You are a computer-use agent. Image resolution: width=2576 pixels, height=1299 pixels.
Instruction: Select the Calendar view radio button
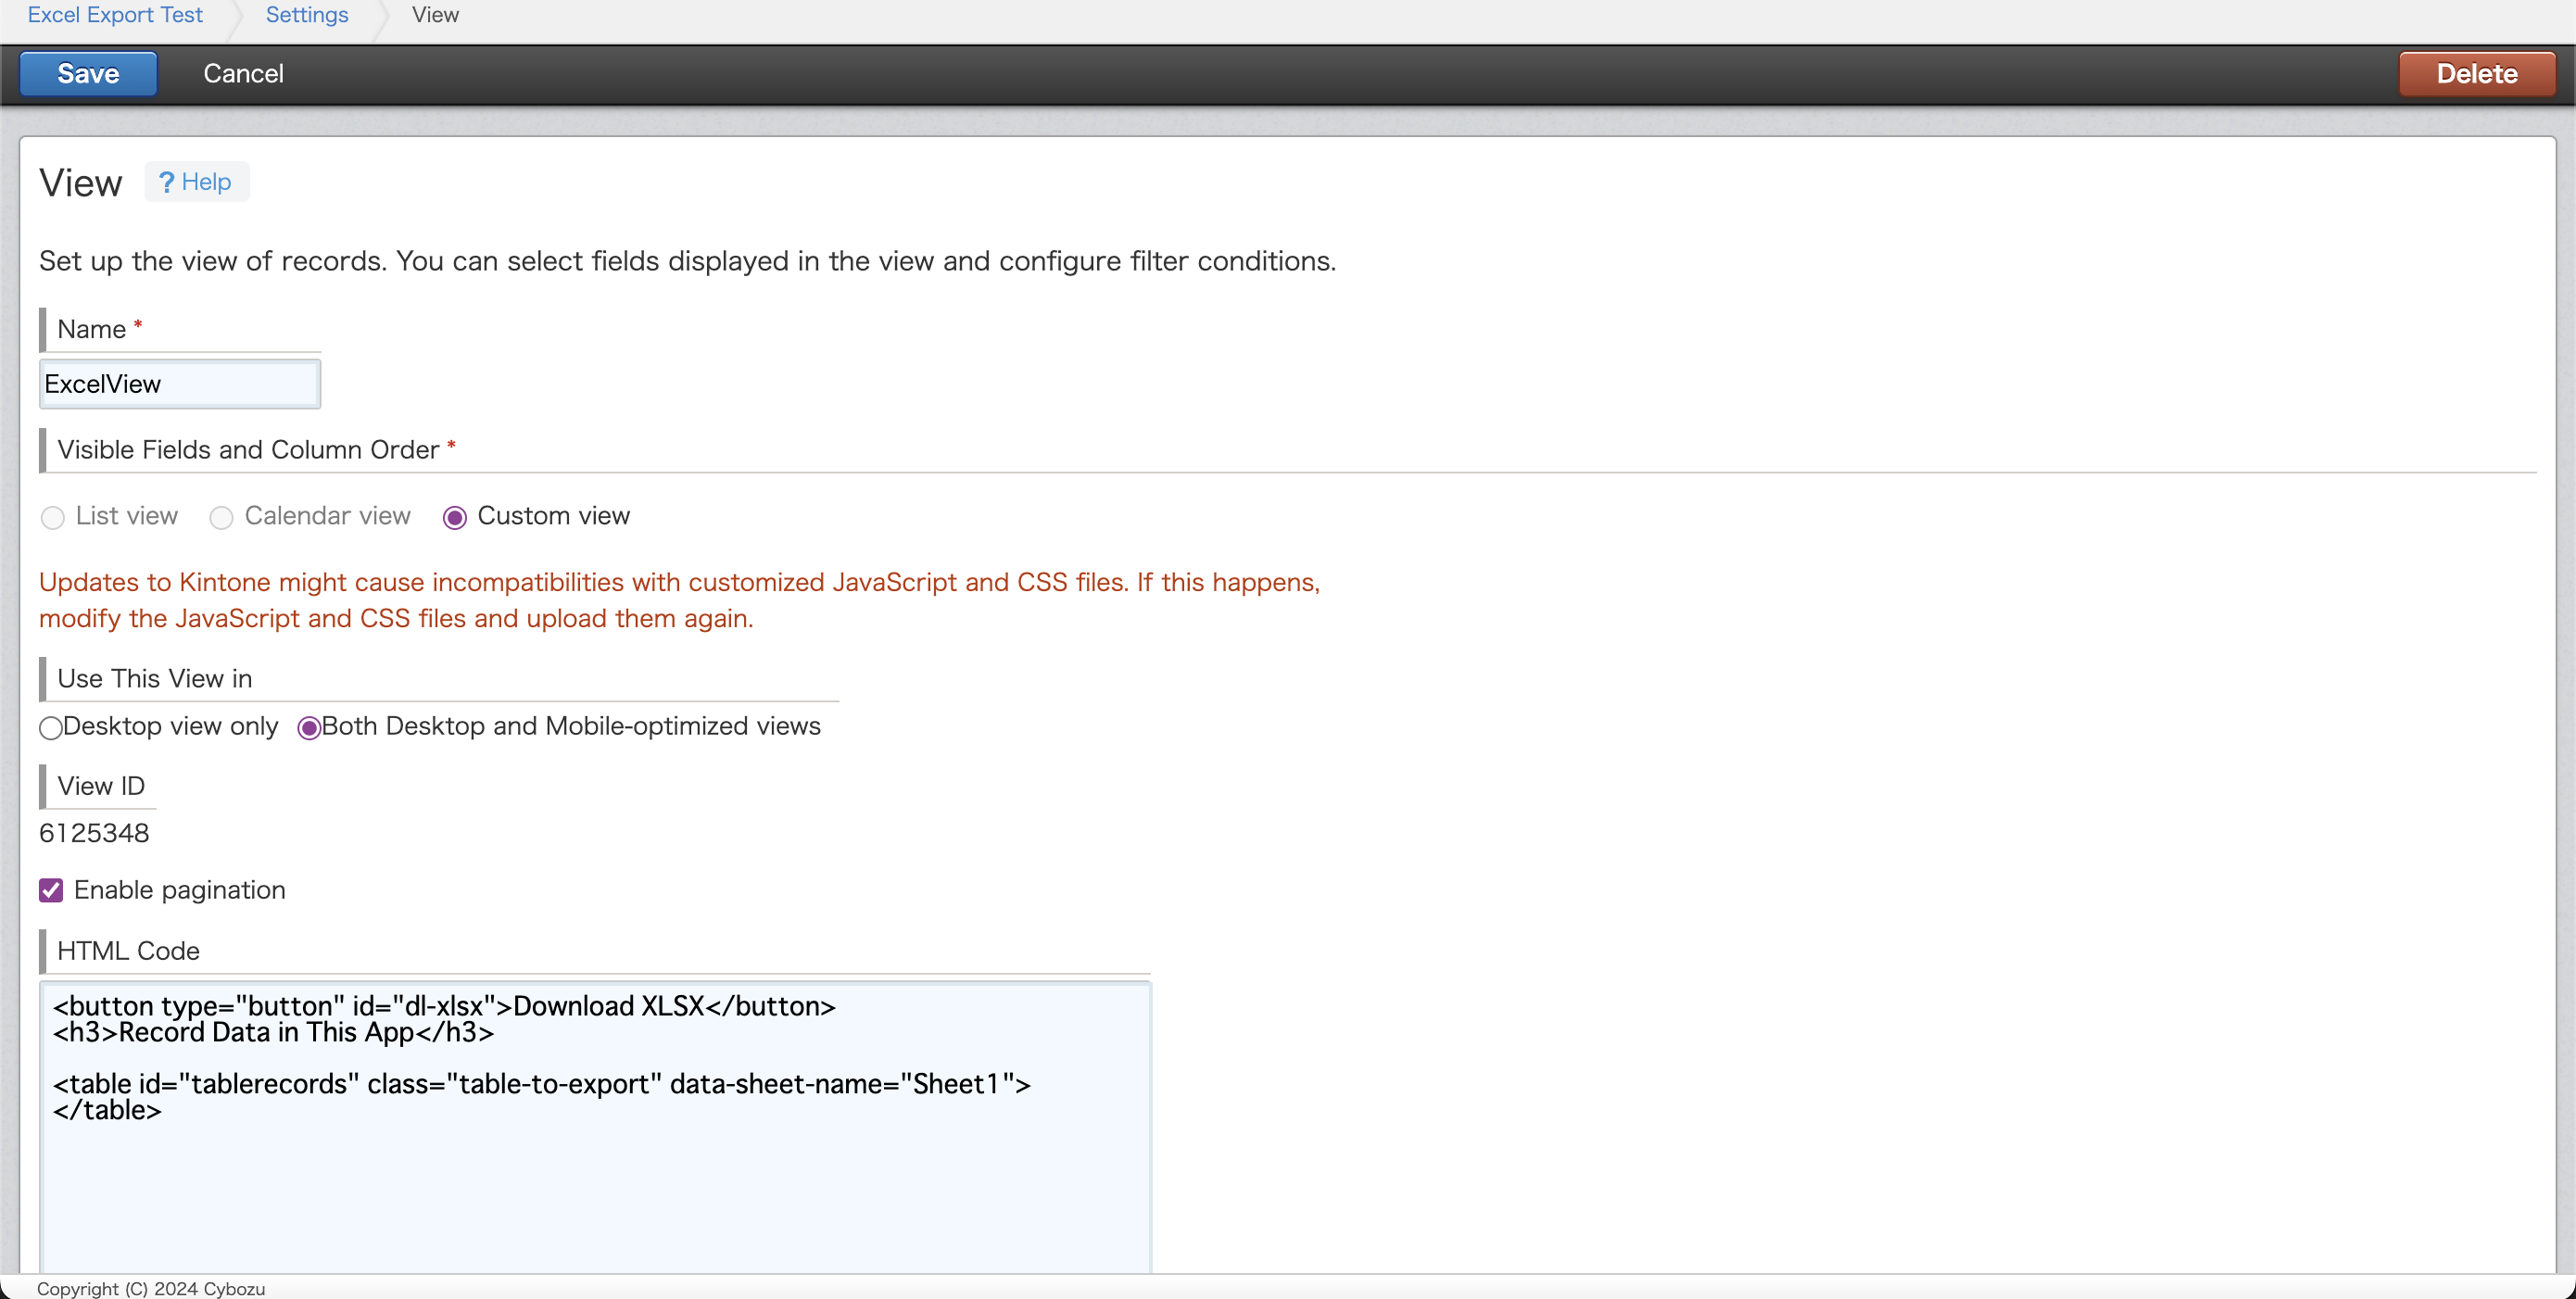221,517
